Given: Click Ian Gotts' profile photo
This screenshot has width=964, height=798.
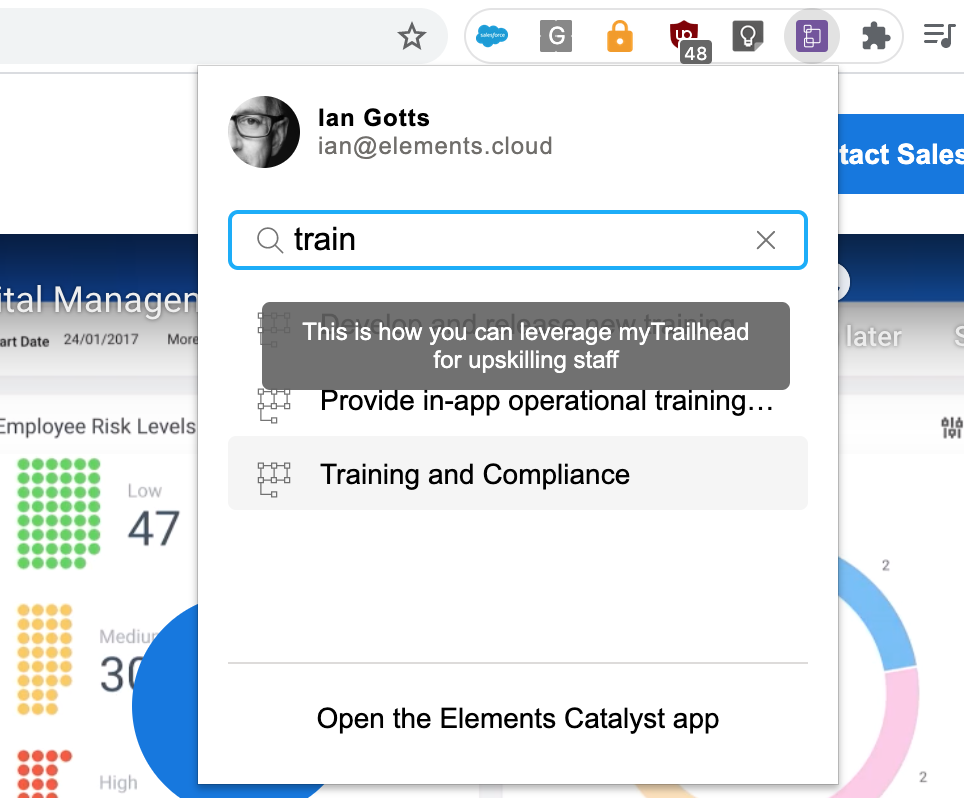Looking at the screenshot, I should (264, 132).
